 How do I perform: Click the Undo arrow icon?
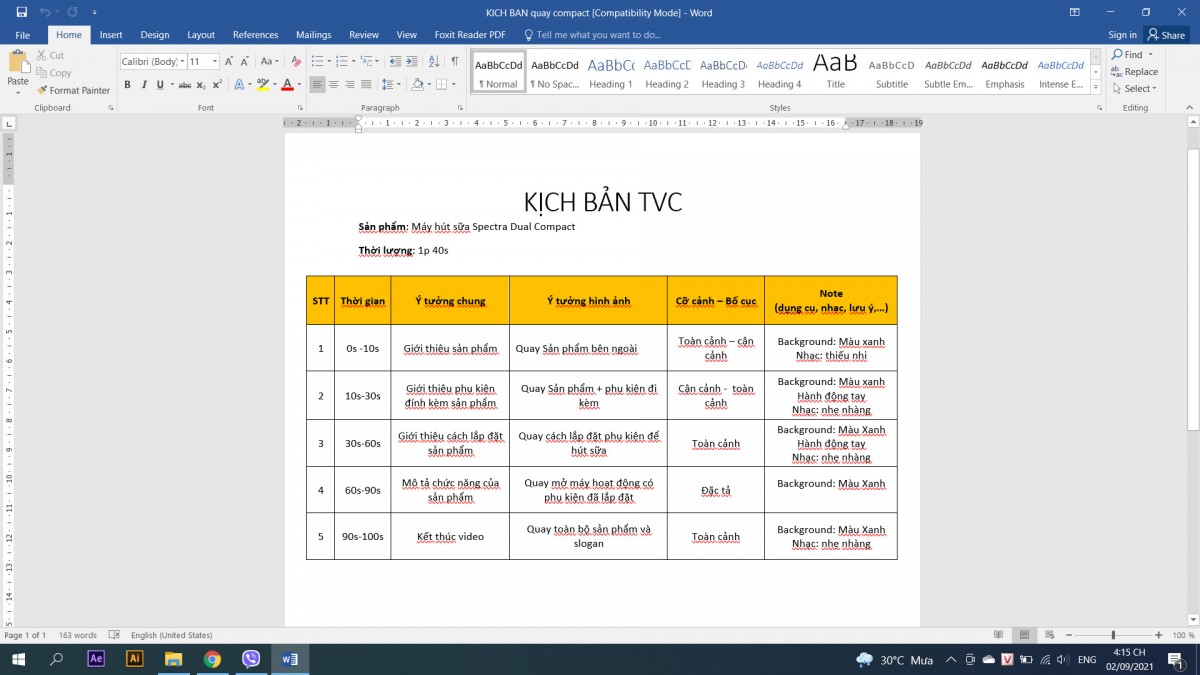click(x=45, y=12)
